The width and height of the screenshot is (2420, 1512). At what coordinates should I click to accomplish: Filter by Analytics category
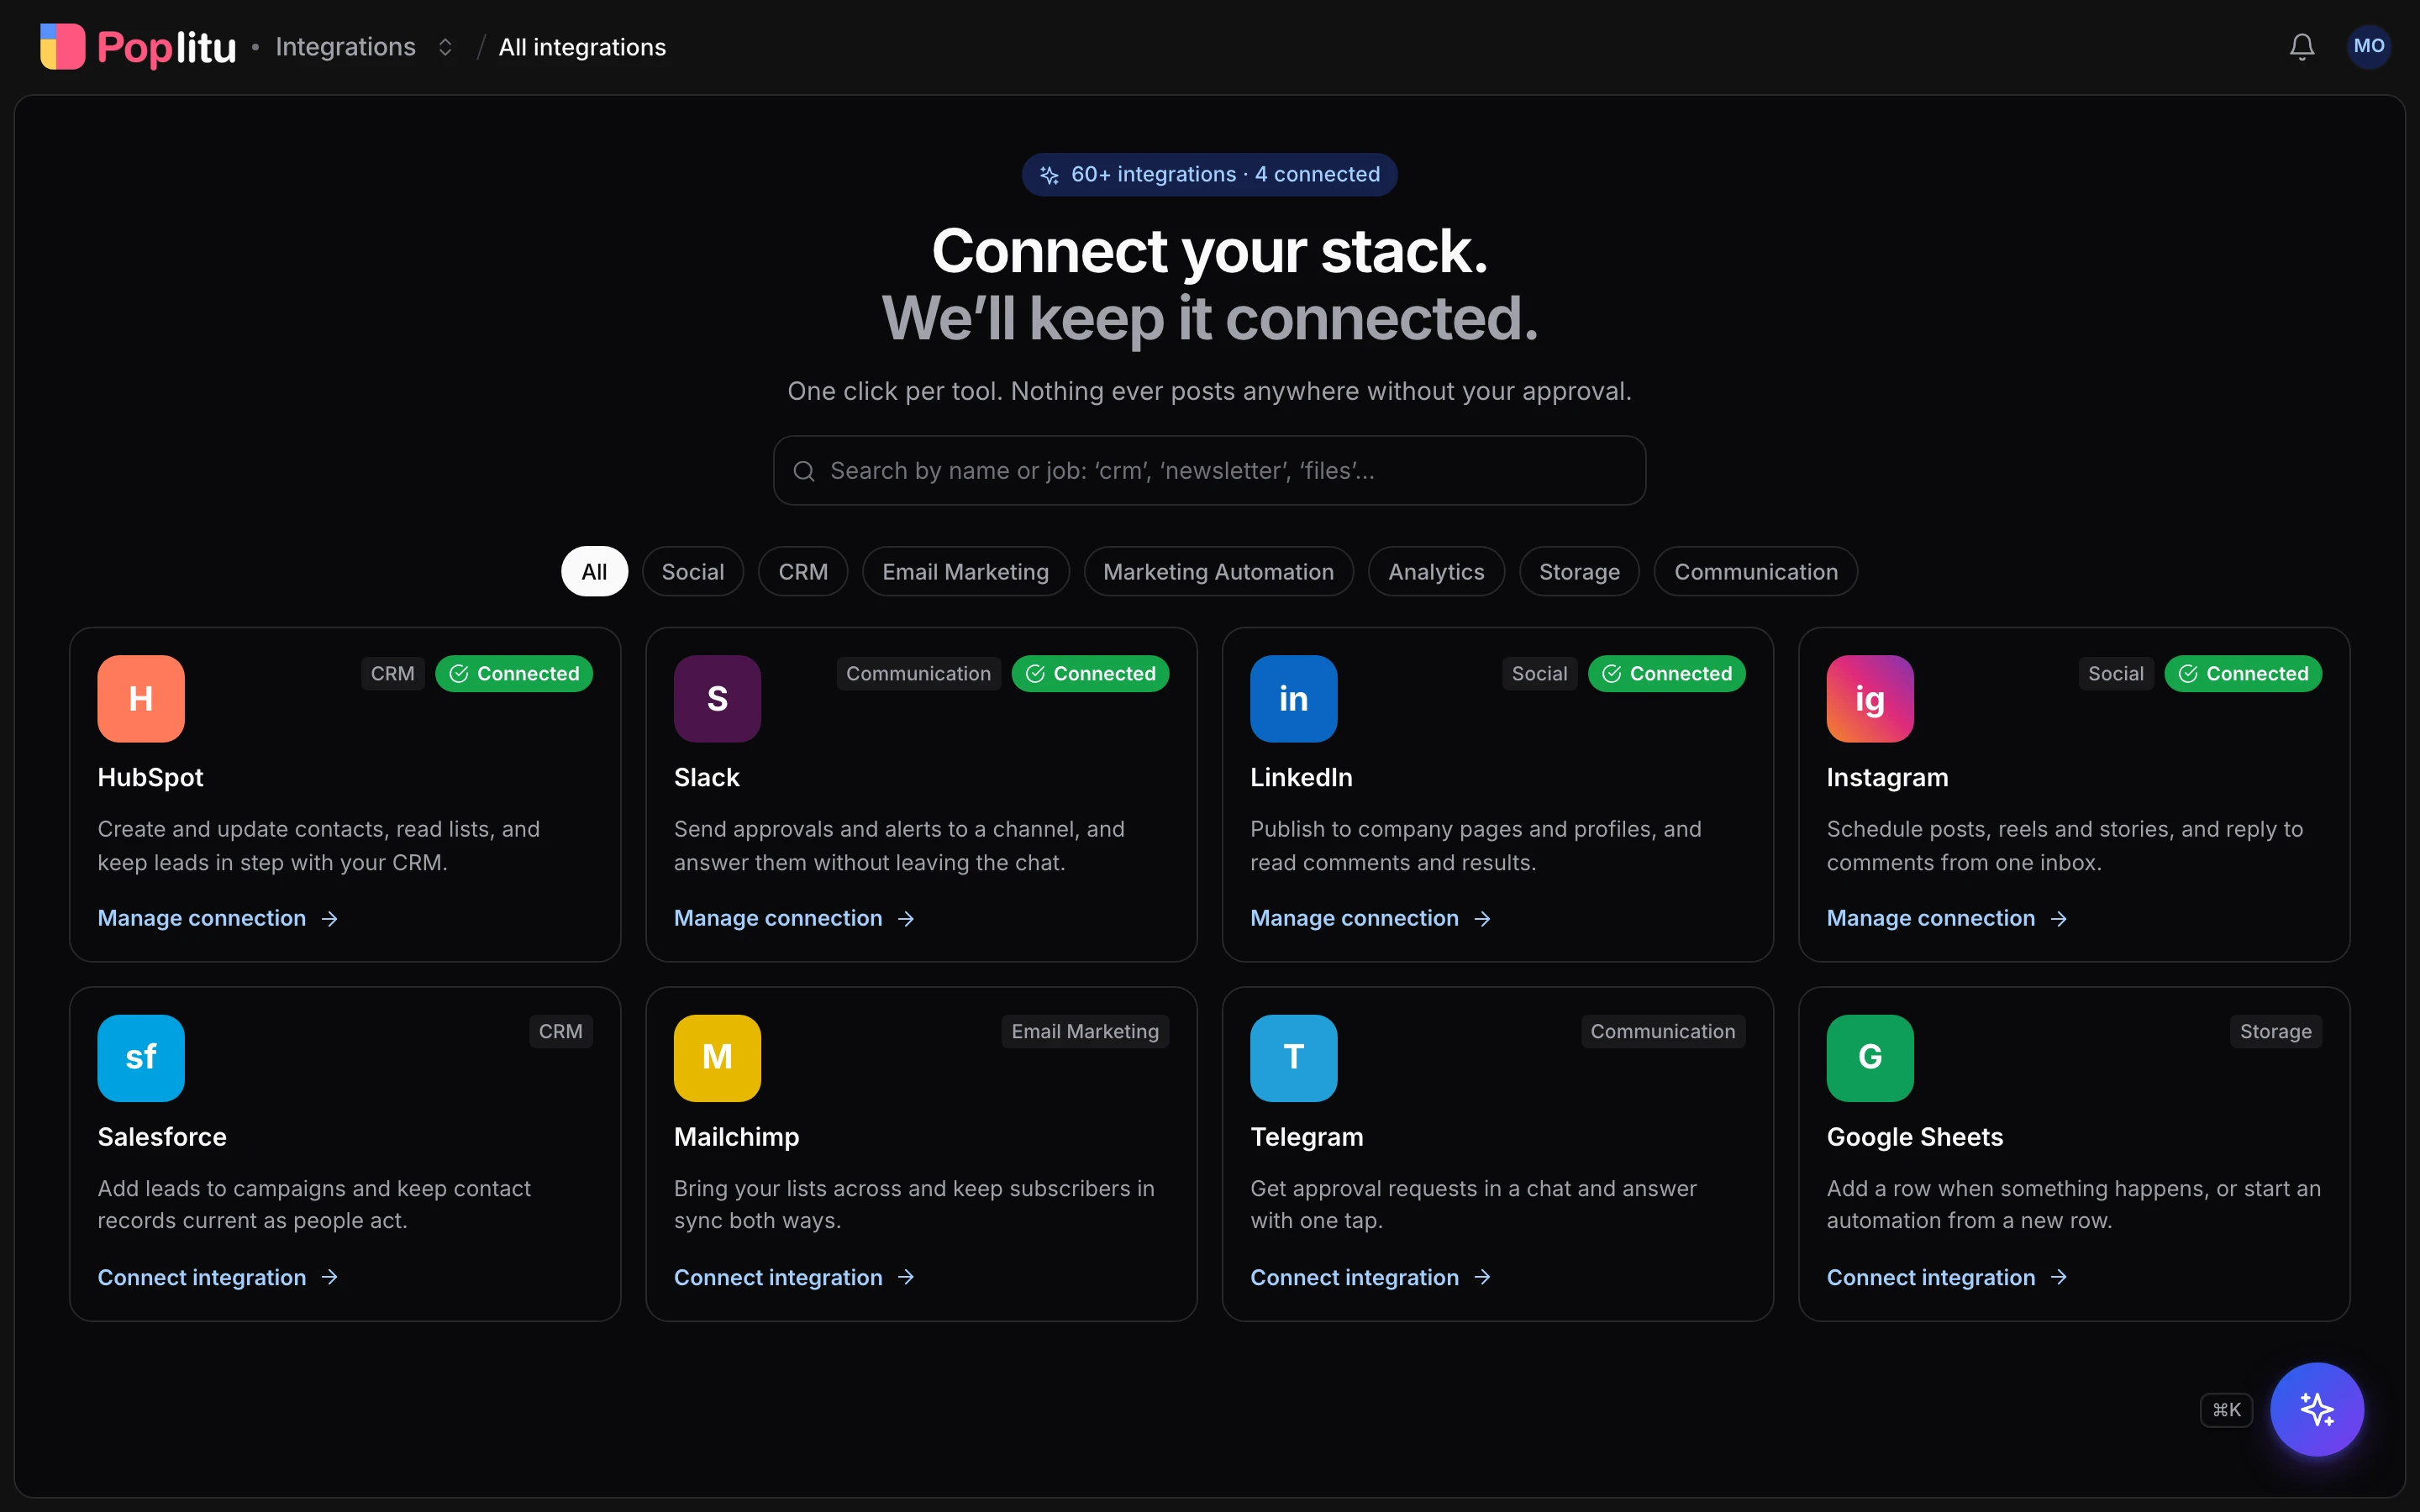click(1436, 572)
